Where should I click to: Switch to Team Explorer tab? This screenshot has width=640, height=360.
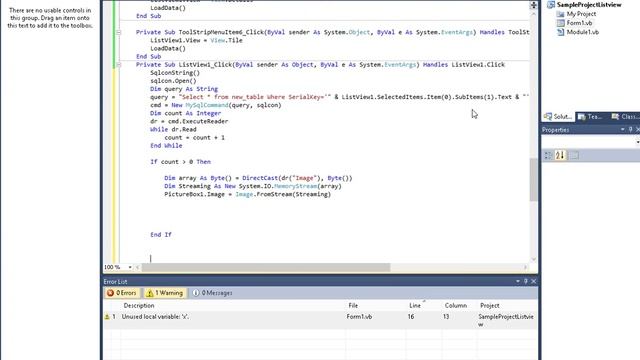tap(590, 117)
